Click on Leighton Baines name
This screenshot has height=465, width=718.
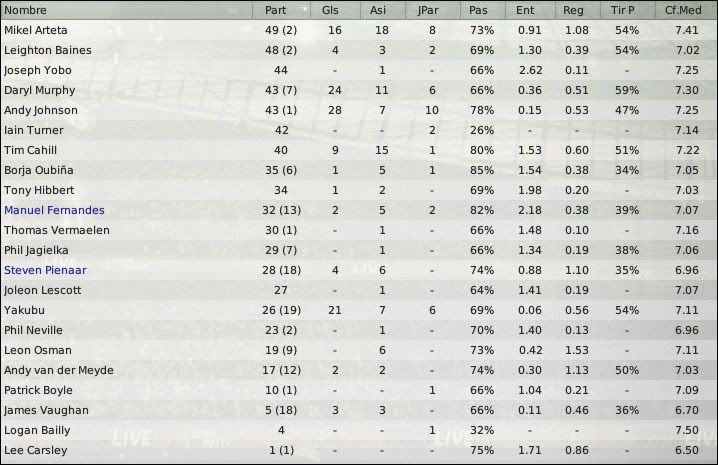pyautogui.click(x=48, y=50)
